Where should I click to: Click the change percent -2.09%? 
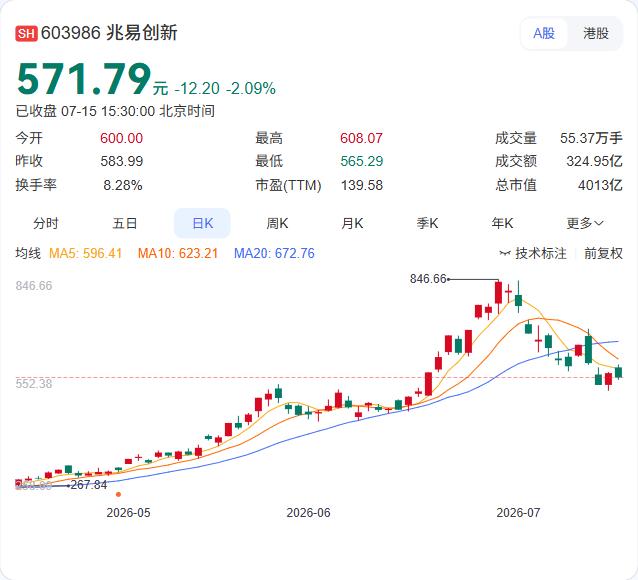pos(251,88)
